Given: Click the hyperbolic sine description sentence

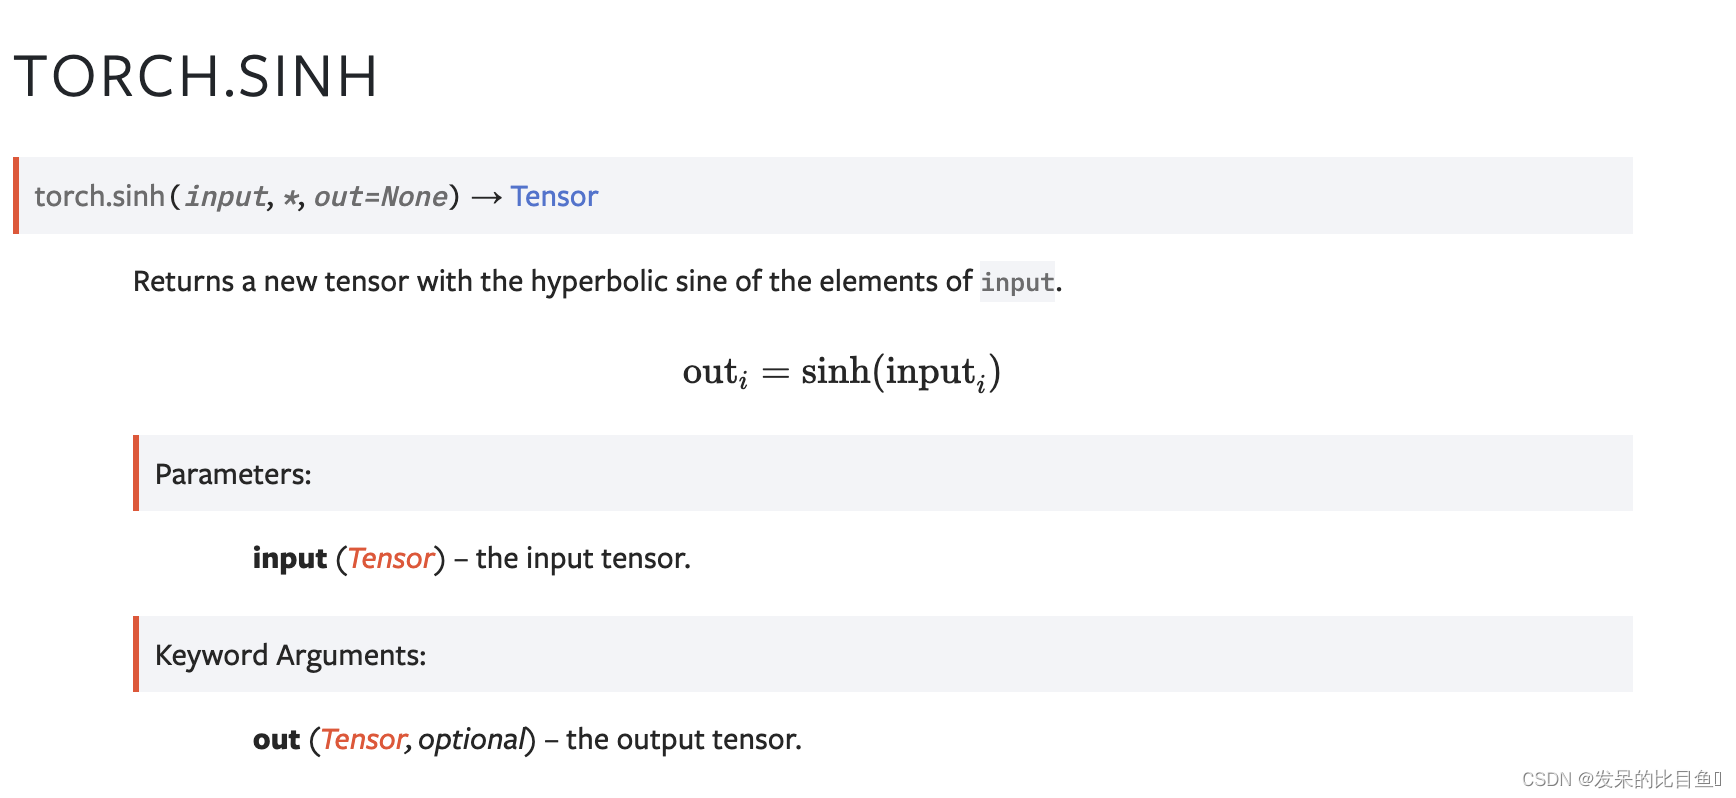Looking at the screenshot, I should 597,282.
